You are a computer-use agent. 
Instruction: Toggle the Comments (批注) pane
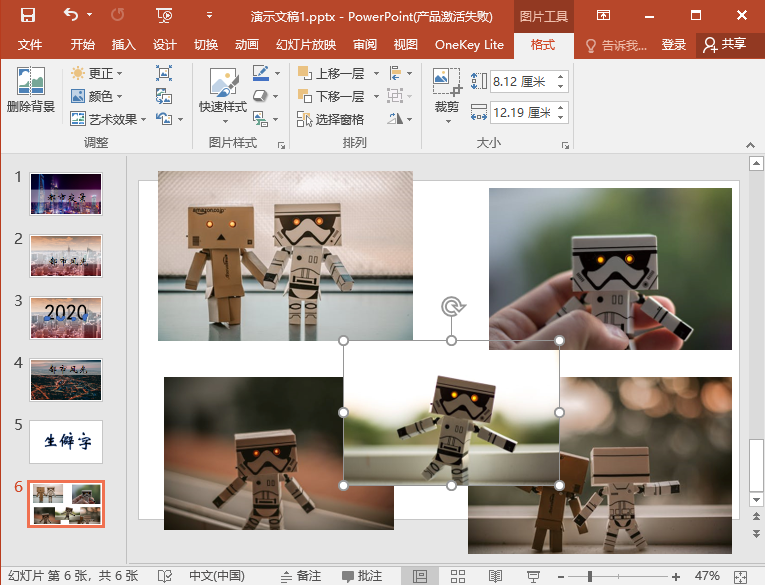tap(361, 576)
